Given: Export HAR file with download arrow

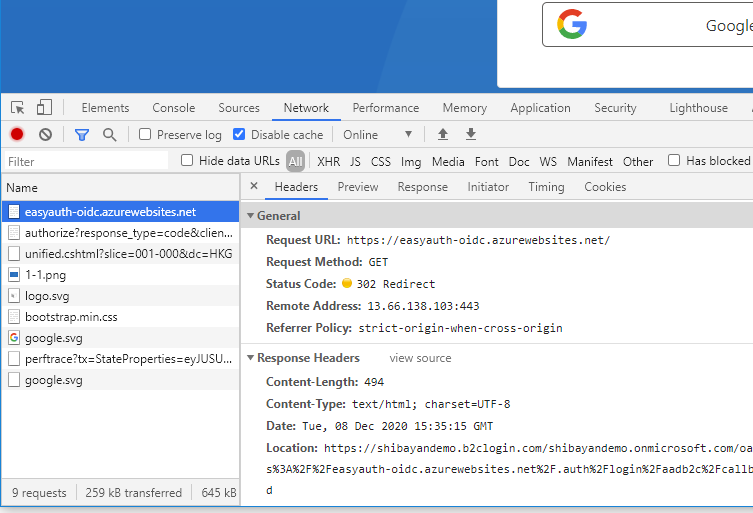Looking at the screenshot, I should click(x=471, y=134).
